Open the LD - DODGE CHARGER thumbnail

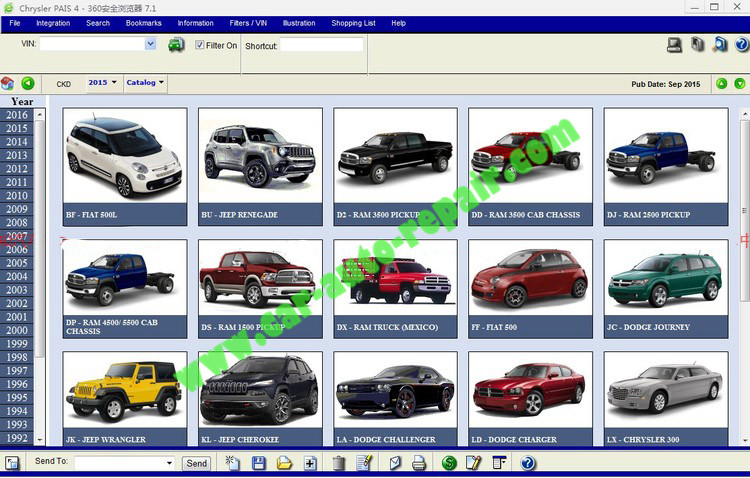pyautogui.click(x=530, y=399)
